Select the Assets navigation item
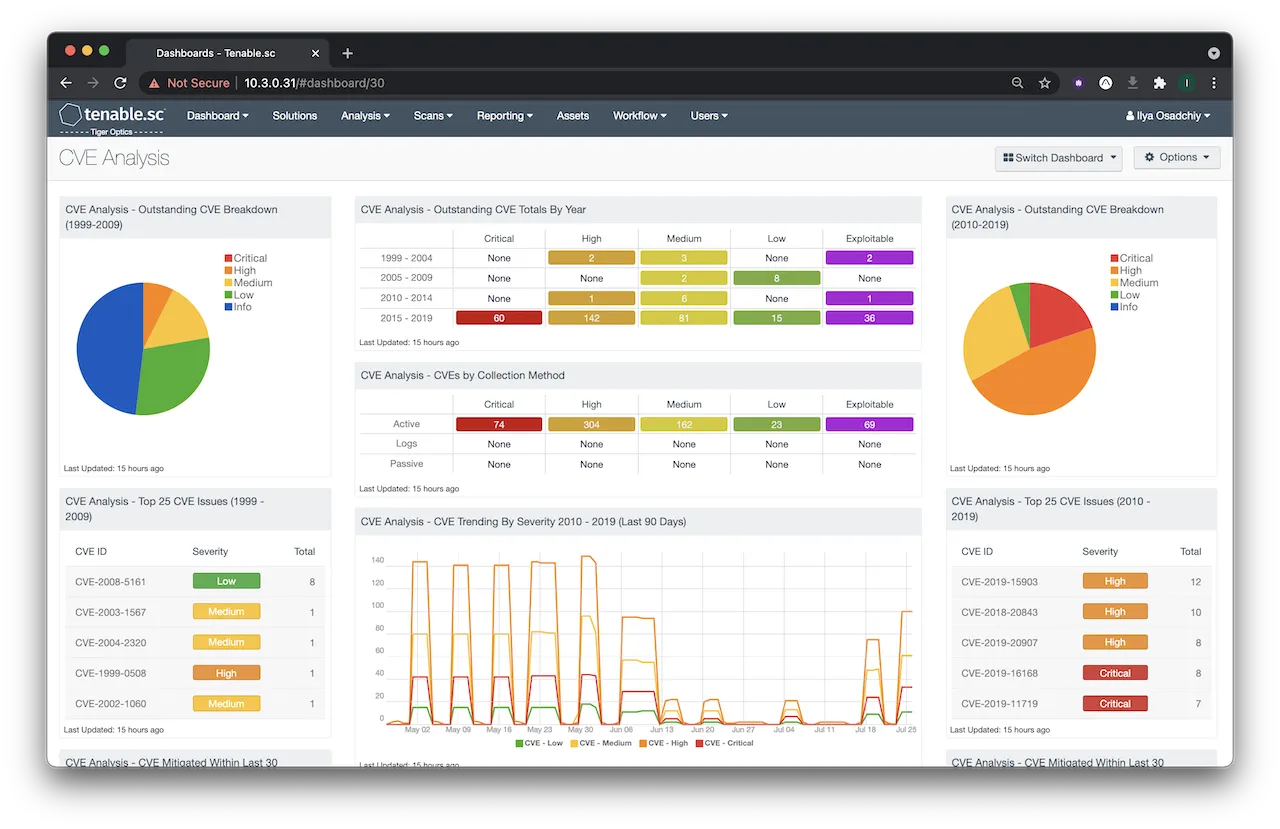Image resolution: width=1280 pixels, height=829 pixels. 572,115
